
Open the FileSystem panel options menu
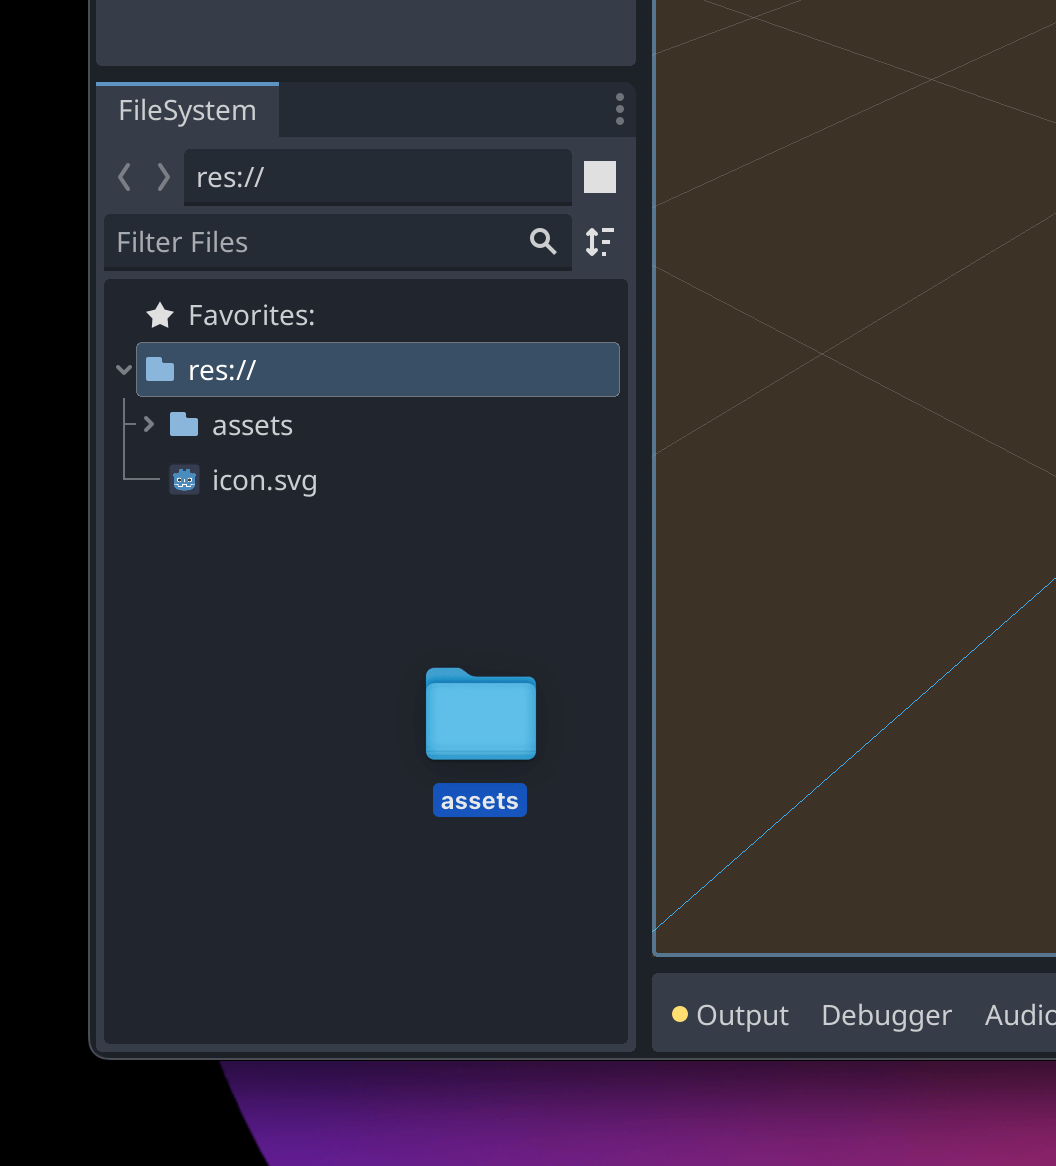click(x=620, y=110)
